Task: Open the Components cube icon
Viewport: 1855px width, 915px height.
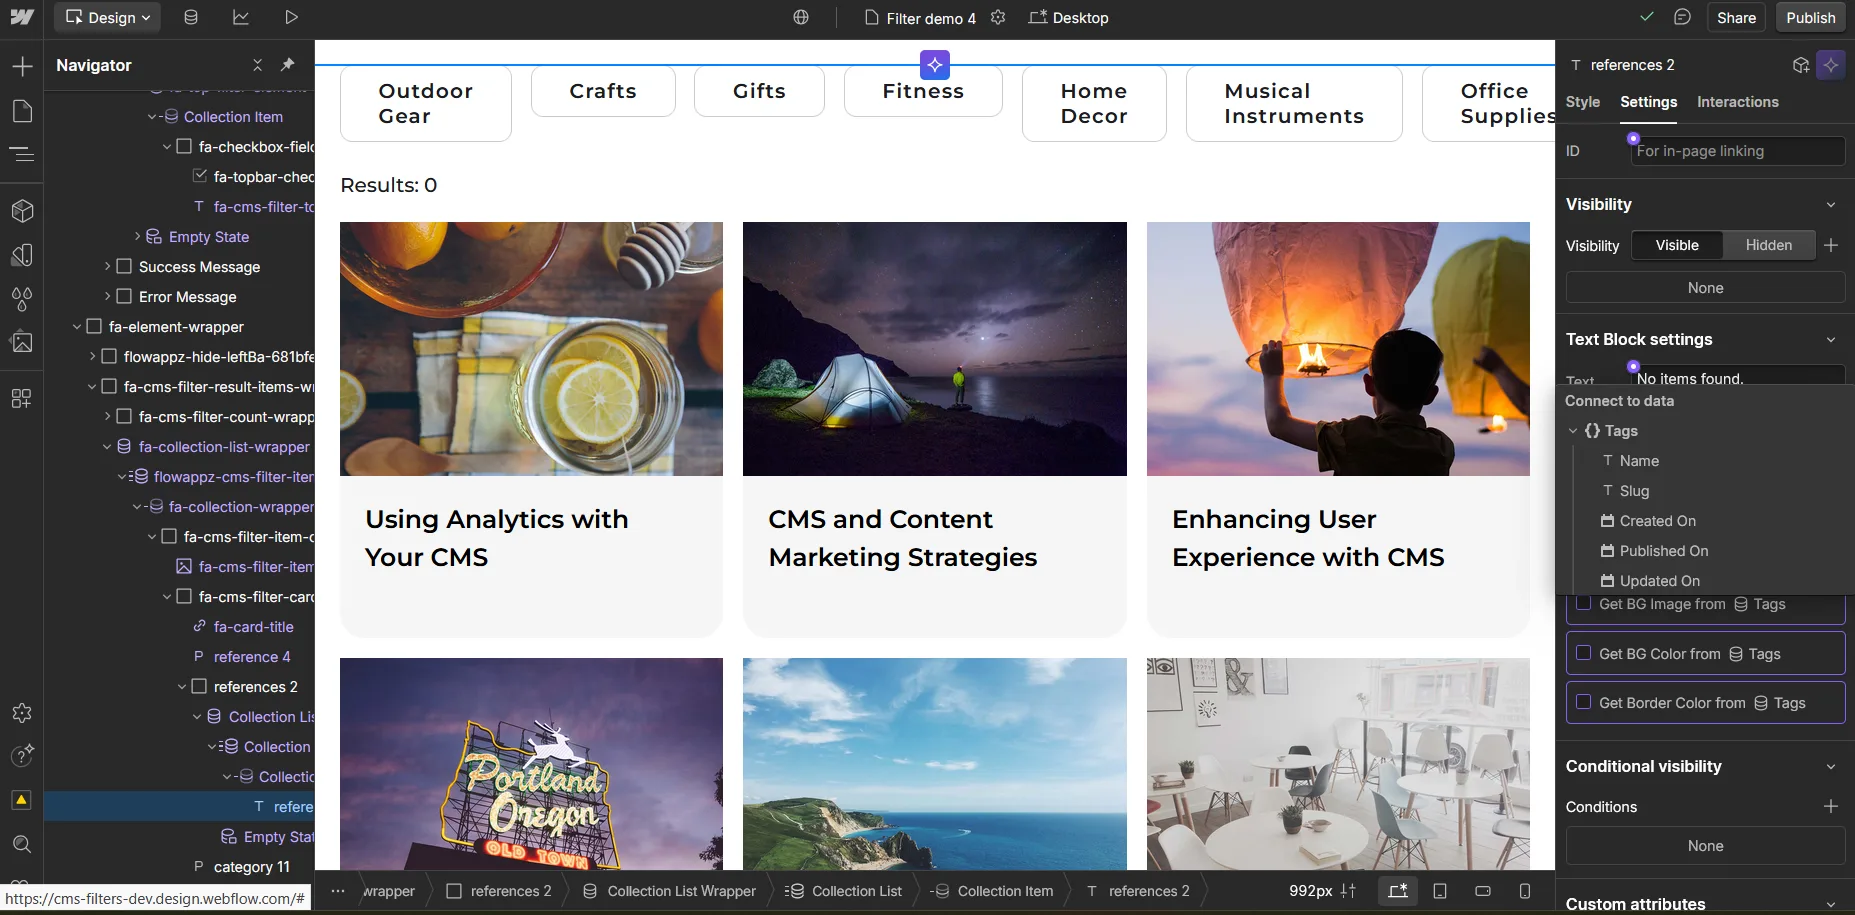Action: (22, 211)
